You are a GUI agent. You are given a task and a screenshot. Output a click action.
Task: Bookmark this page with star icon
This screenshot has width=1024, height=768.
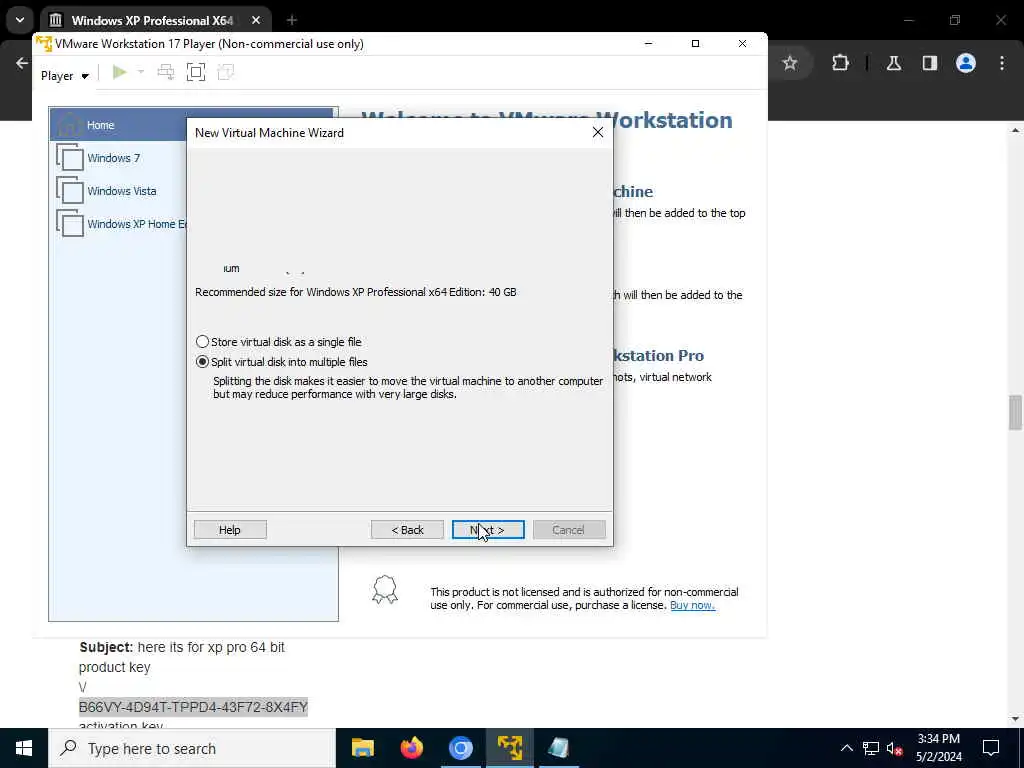click(790, 63)
